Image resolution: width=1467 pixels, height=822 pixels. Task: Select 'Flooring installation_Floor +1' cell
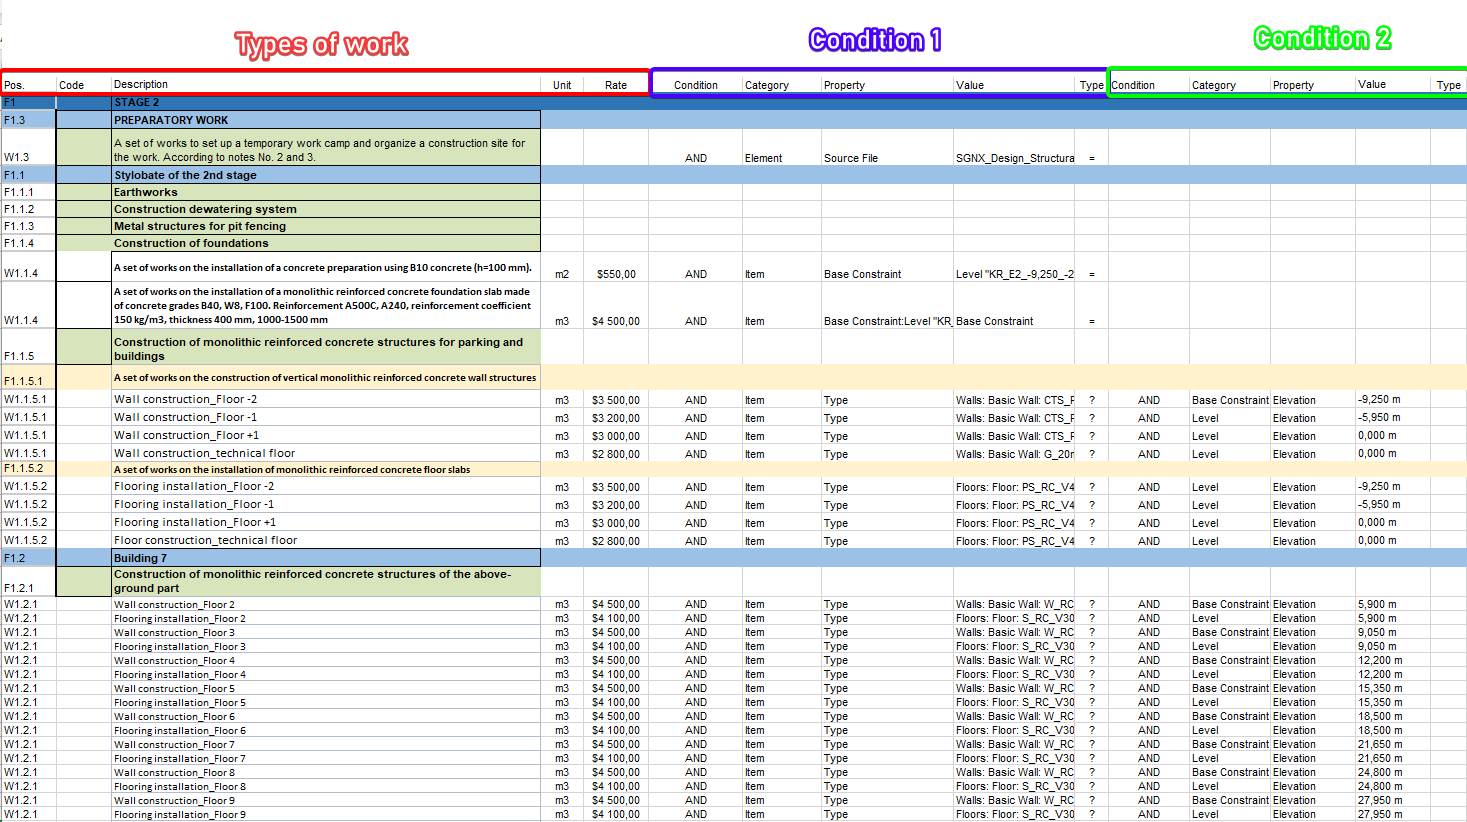tap(325, 522)
